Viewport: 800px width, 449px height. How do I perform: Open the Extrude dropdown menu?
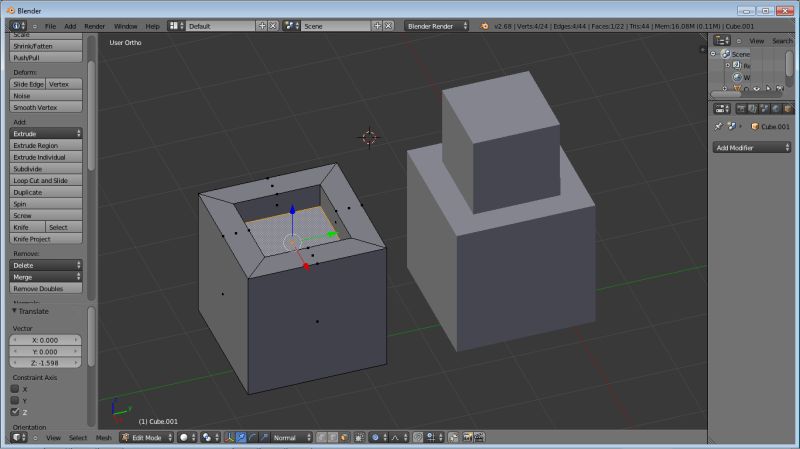click(46, 133)
